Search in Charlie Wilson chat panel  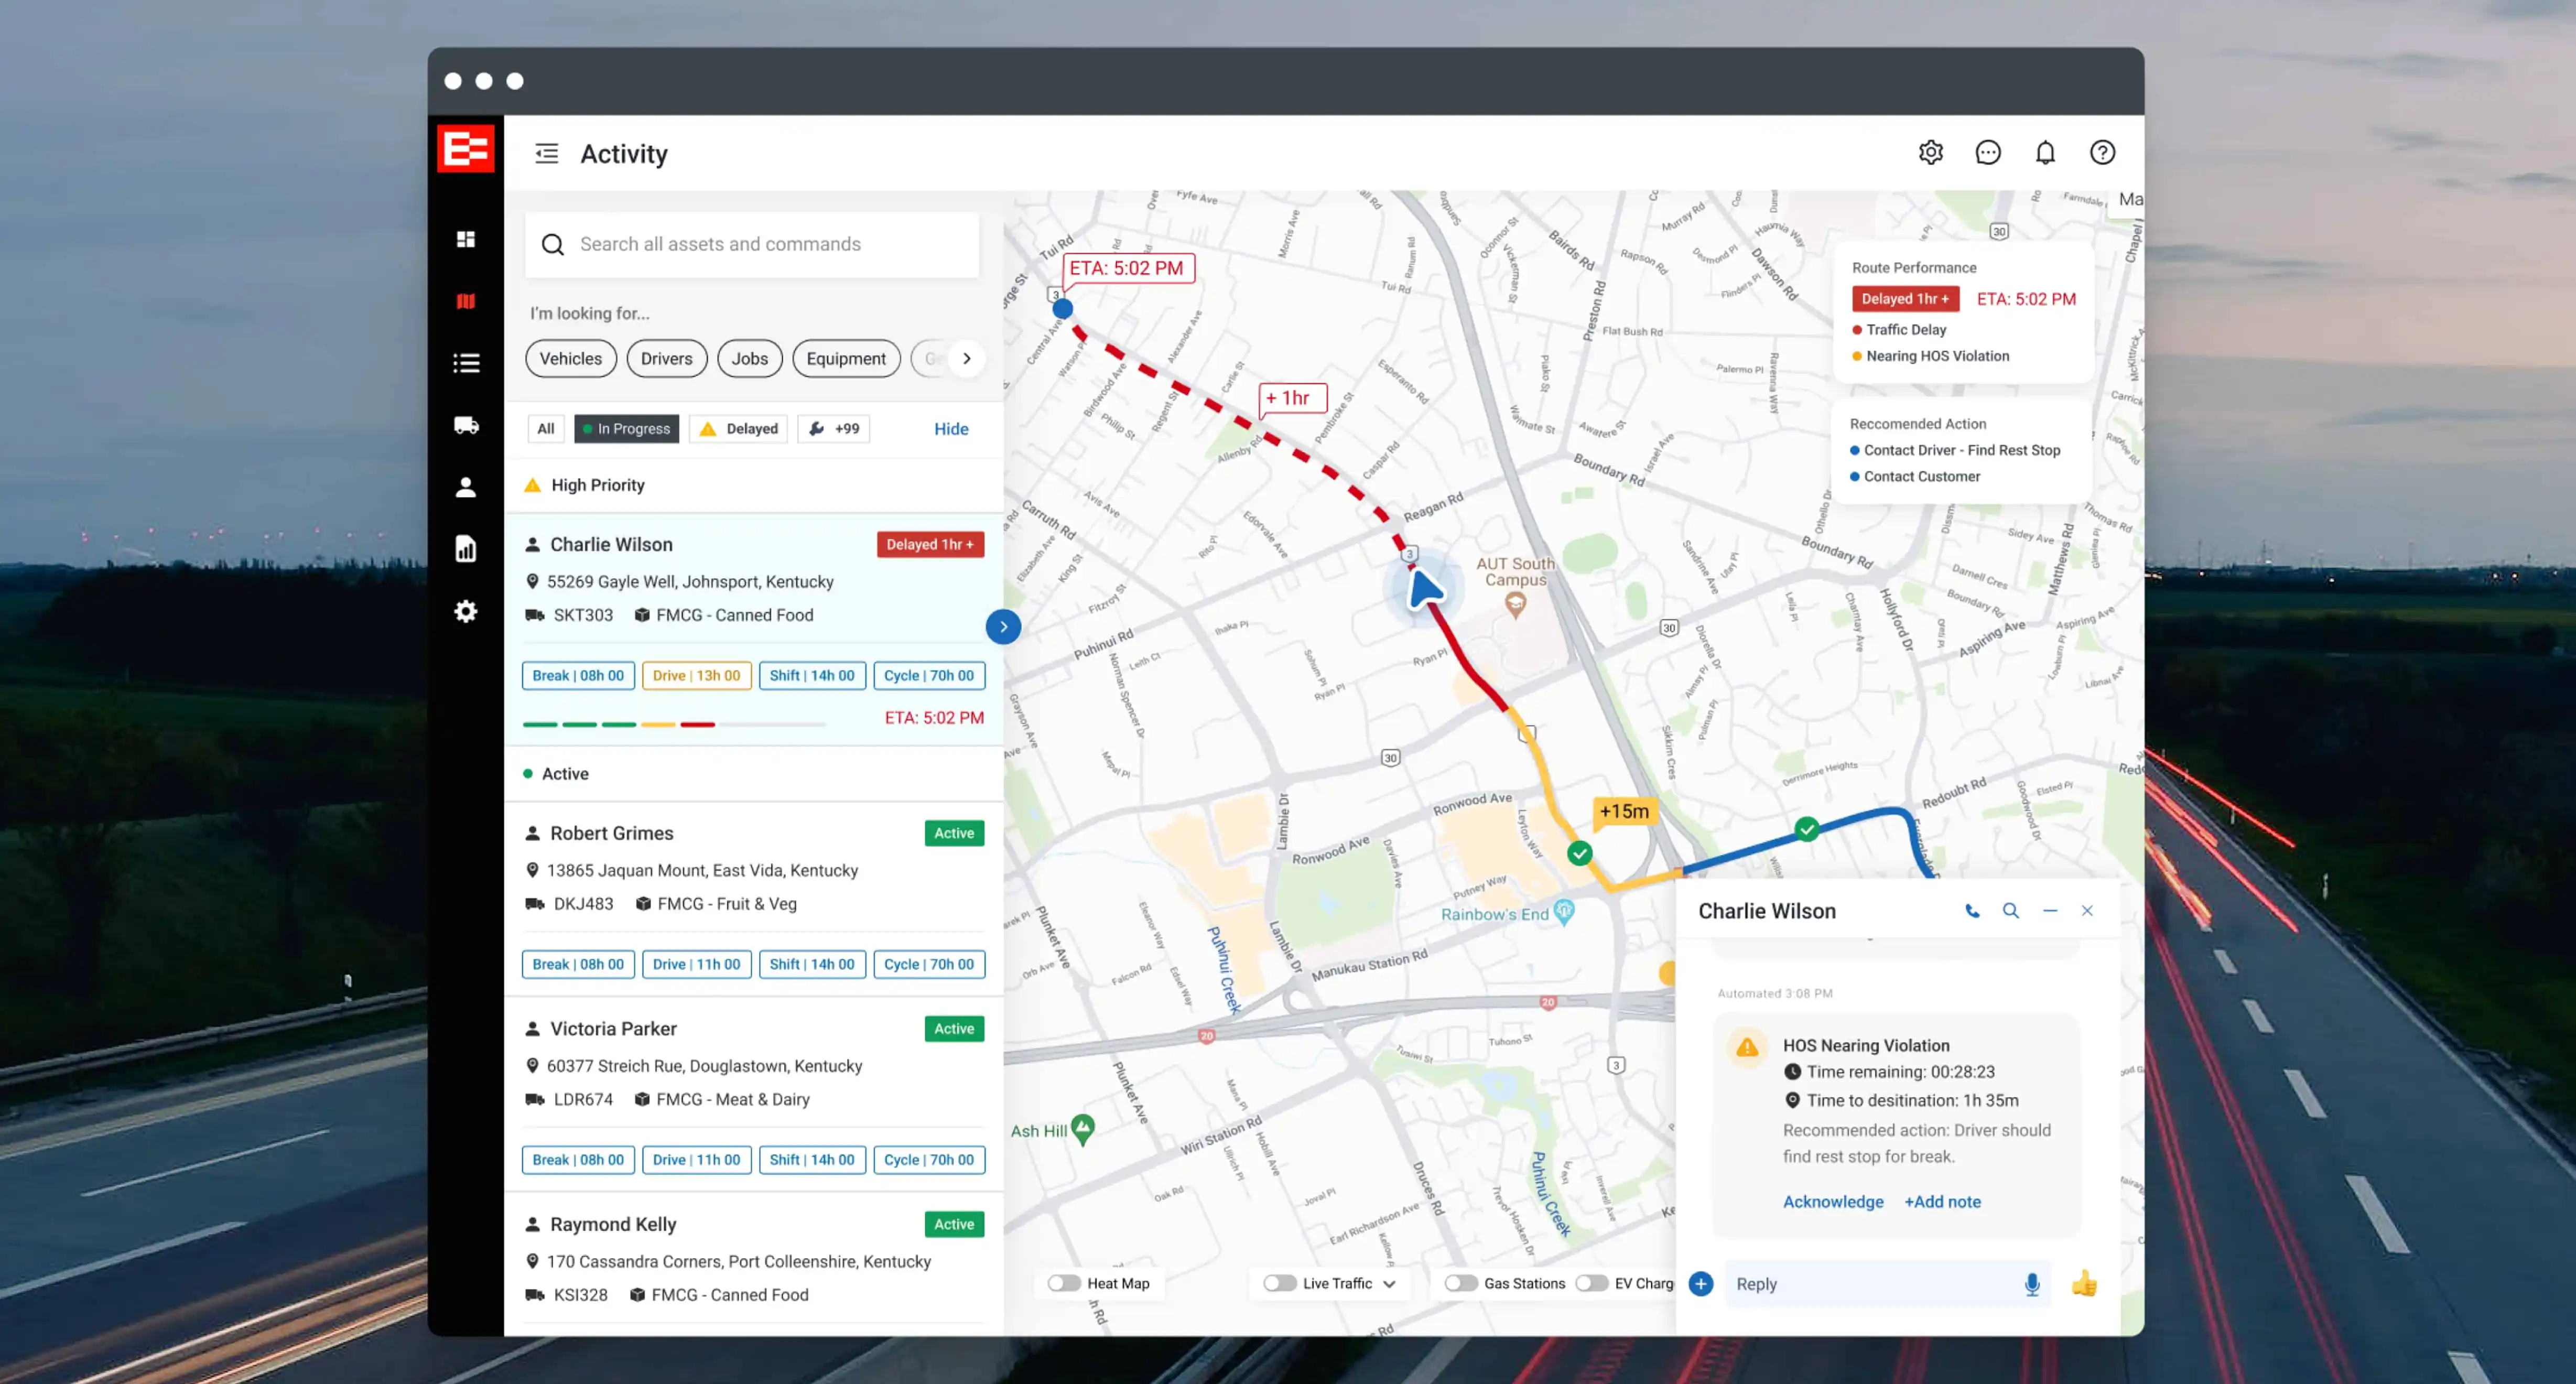[2010, 910]
